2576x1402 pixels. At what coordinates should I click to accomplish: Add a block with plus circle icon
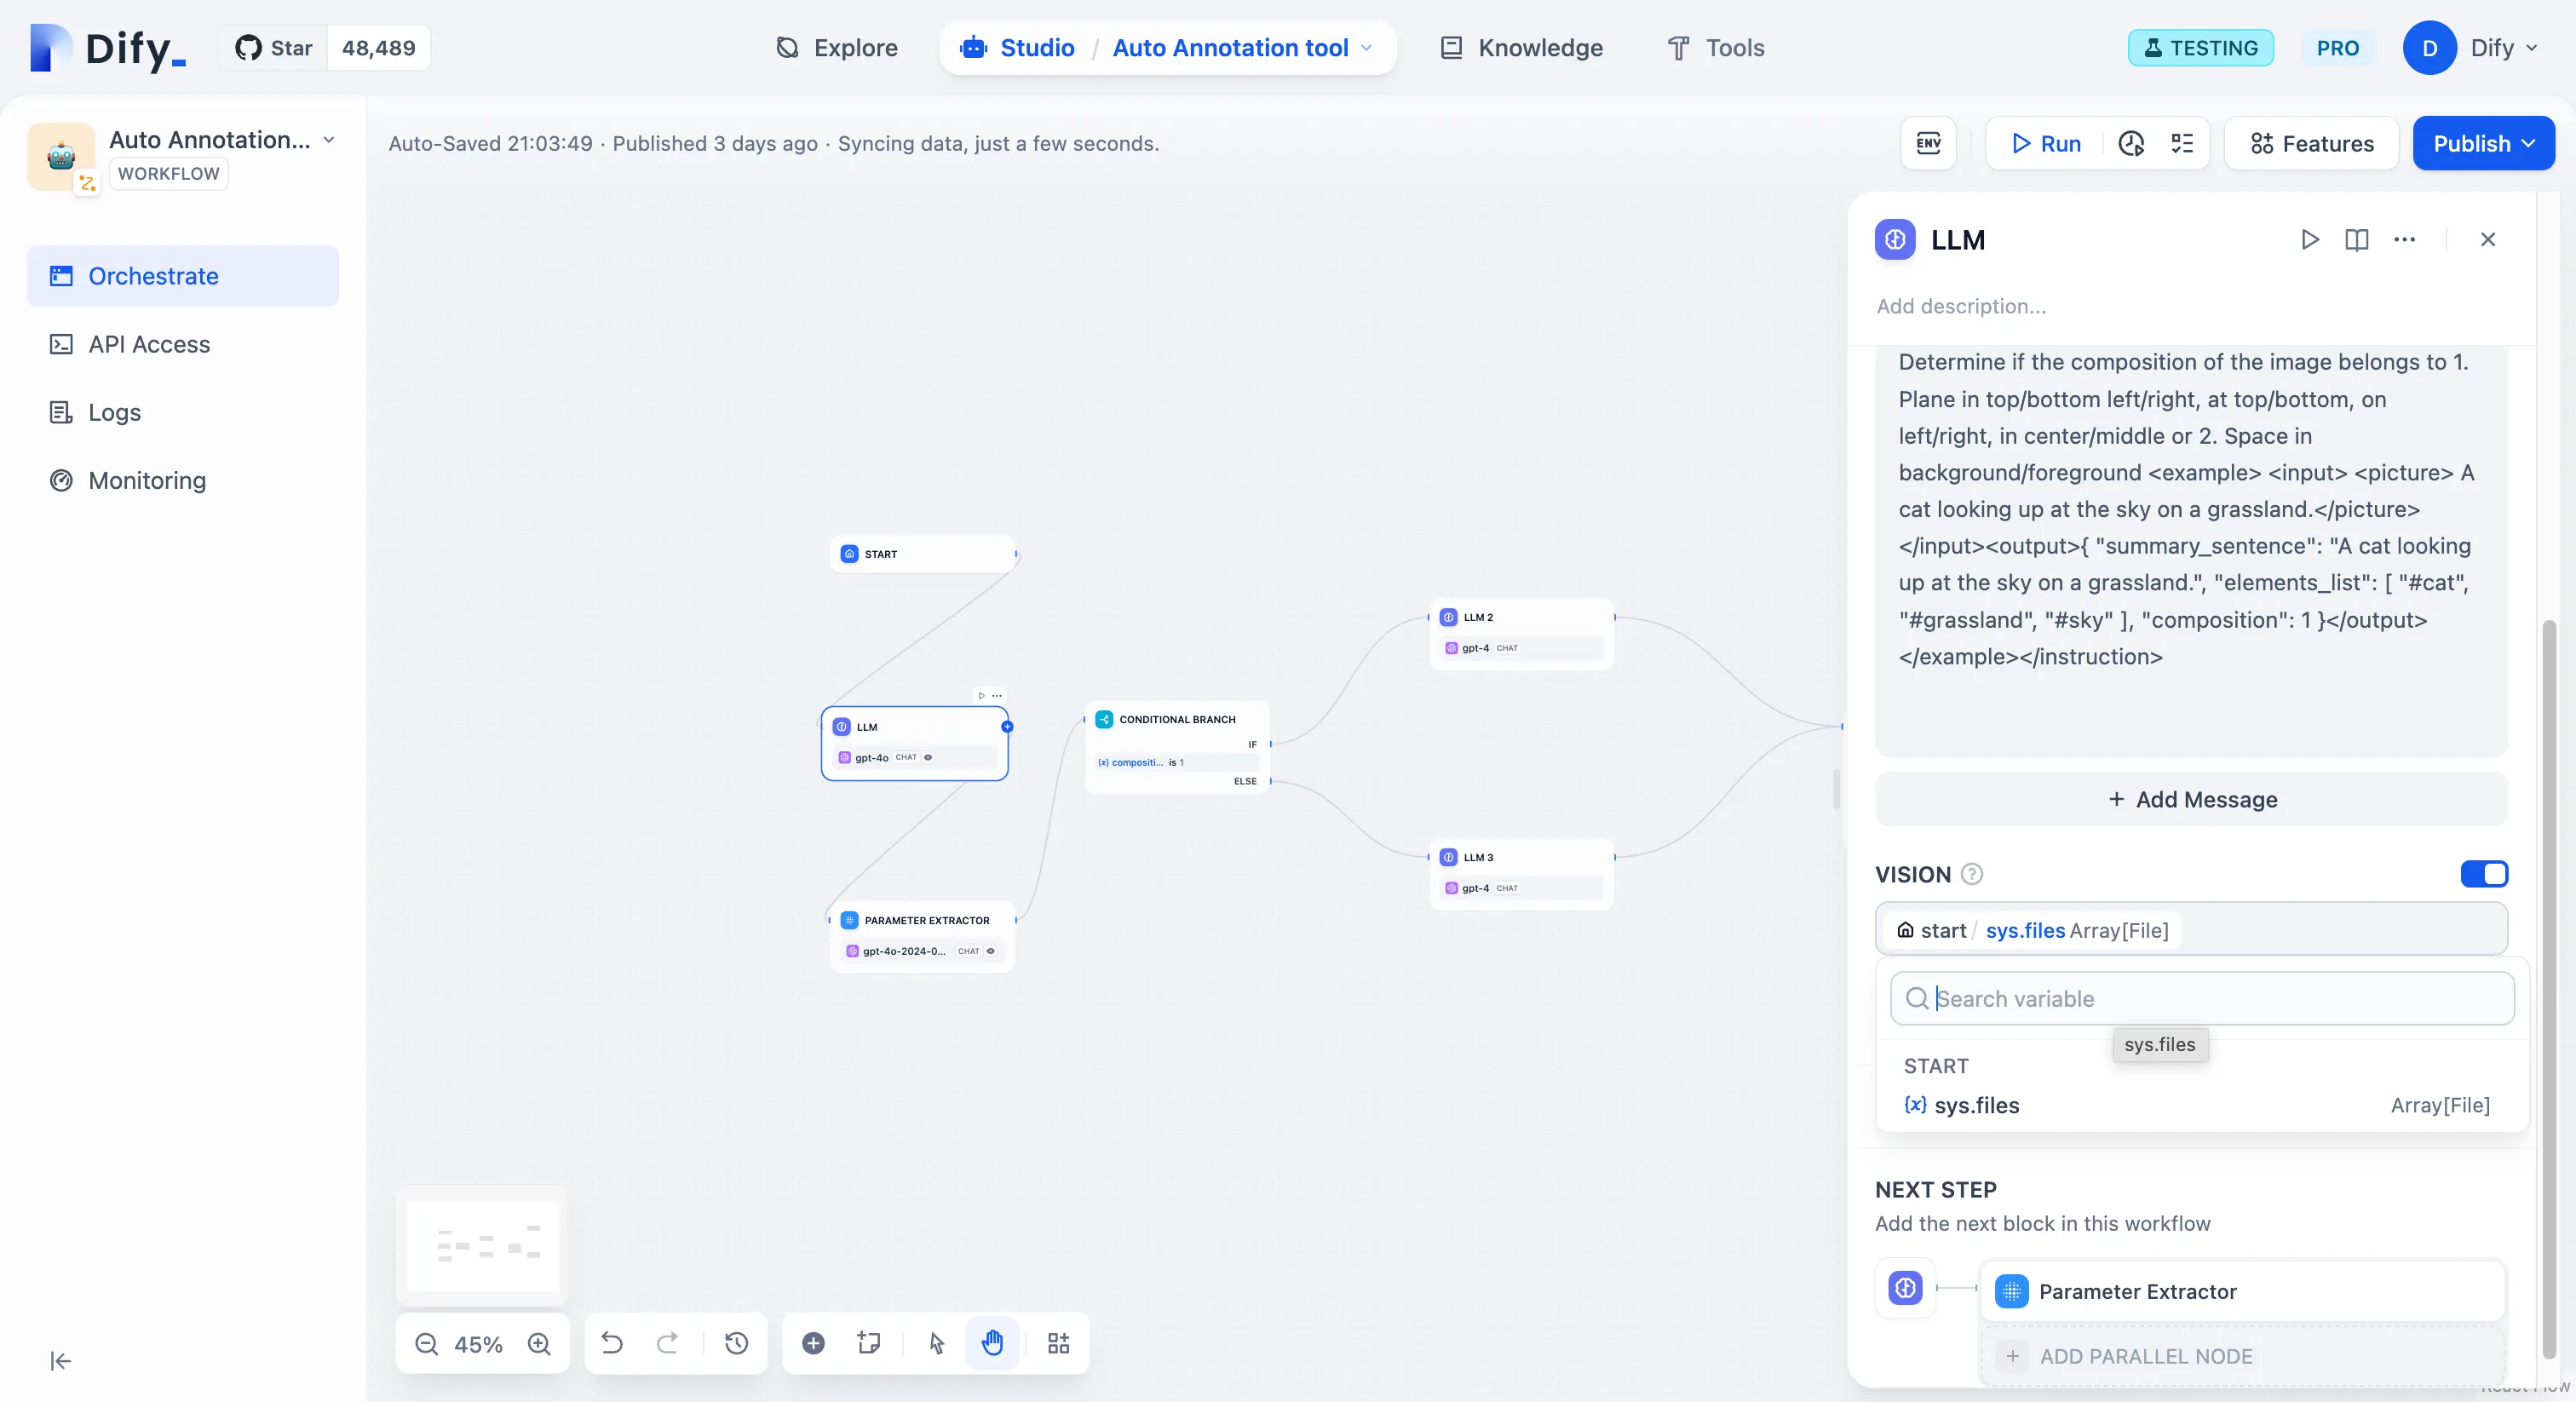tap(813, 1343)
